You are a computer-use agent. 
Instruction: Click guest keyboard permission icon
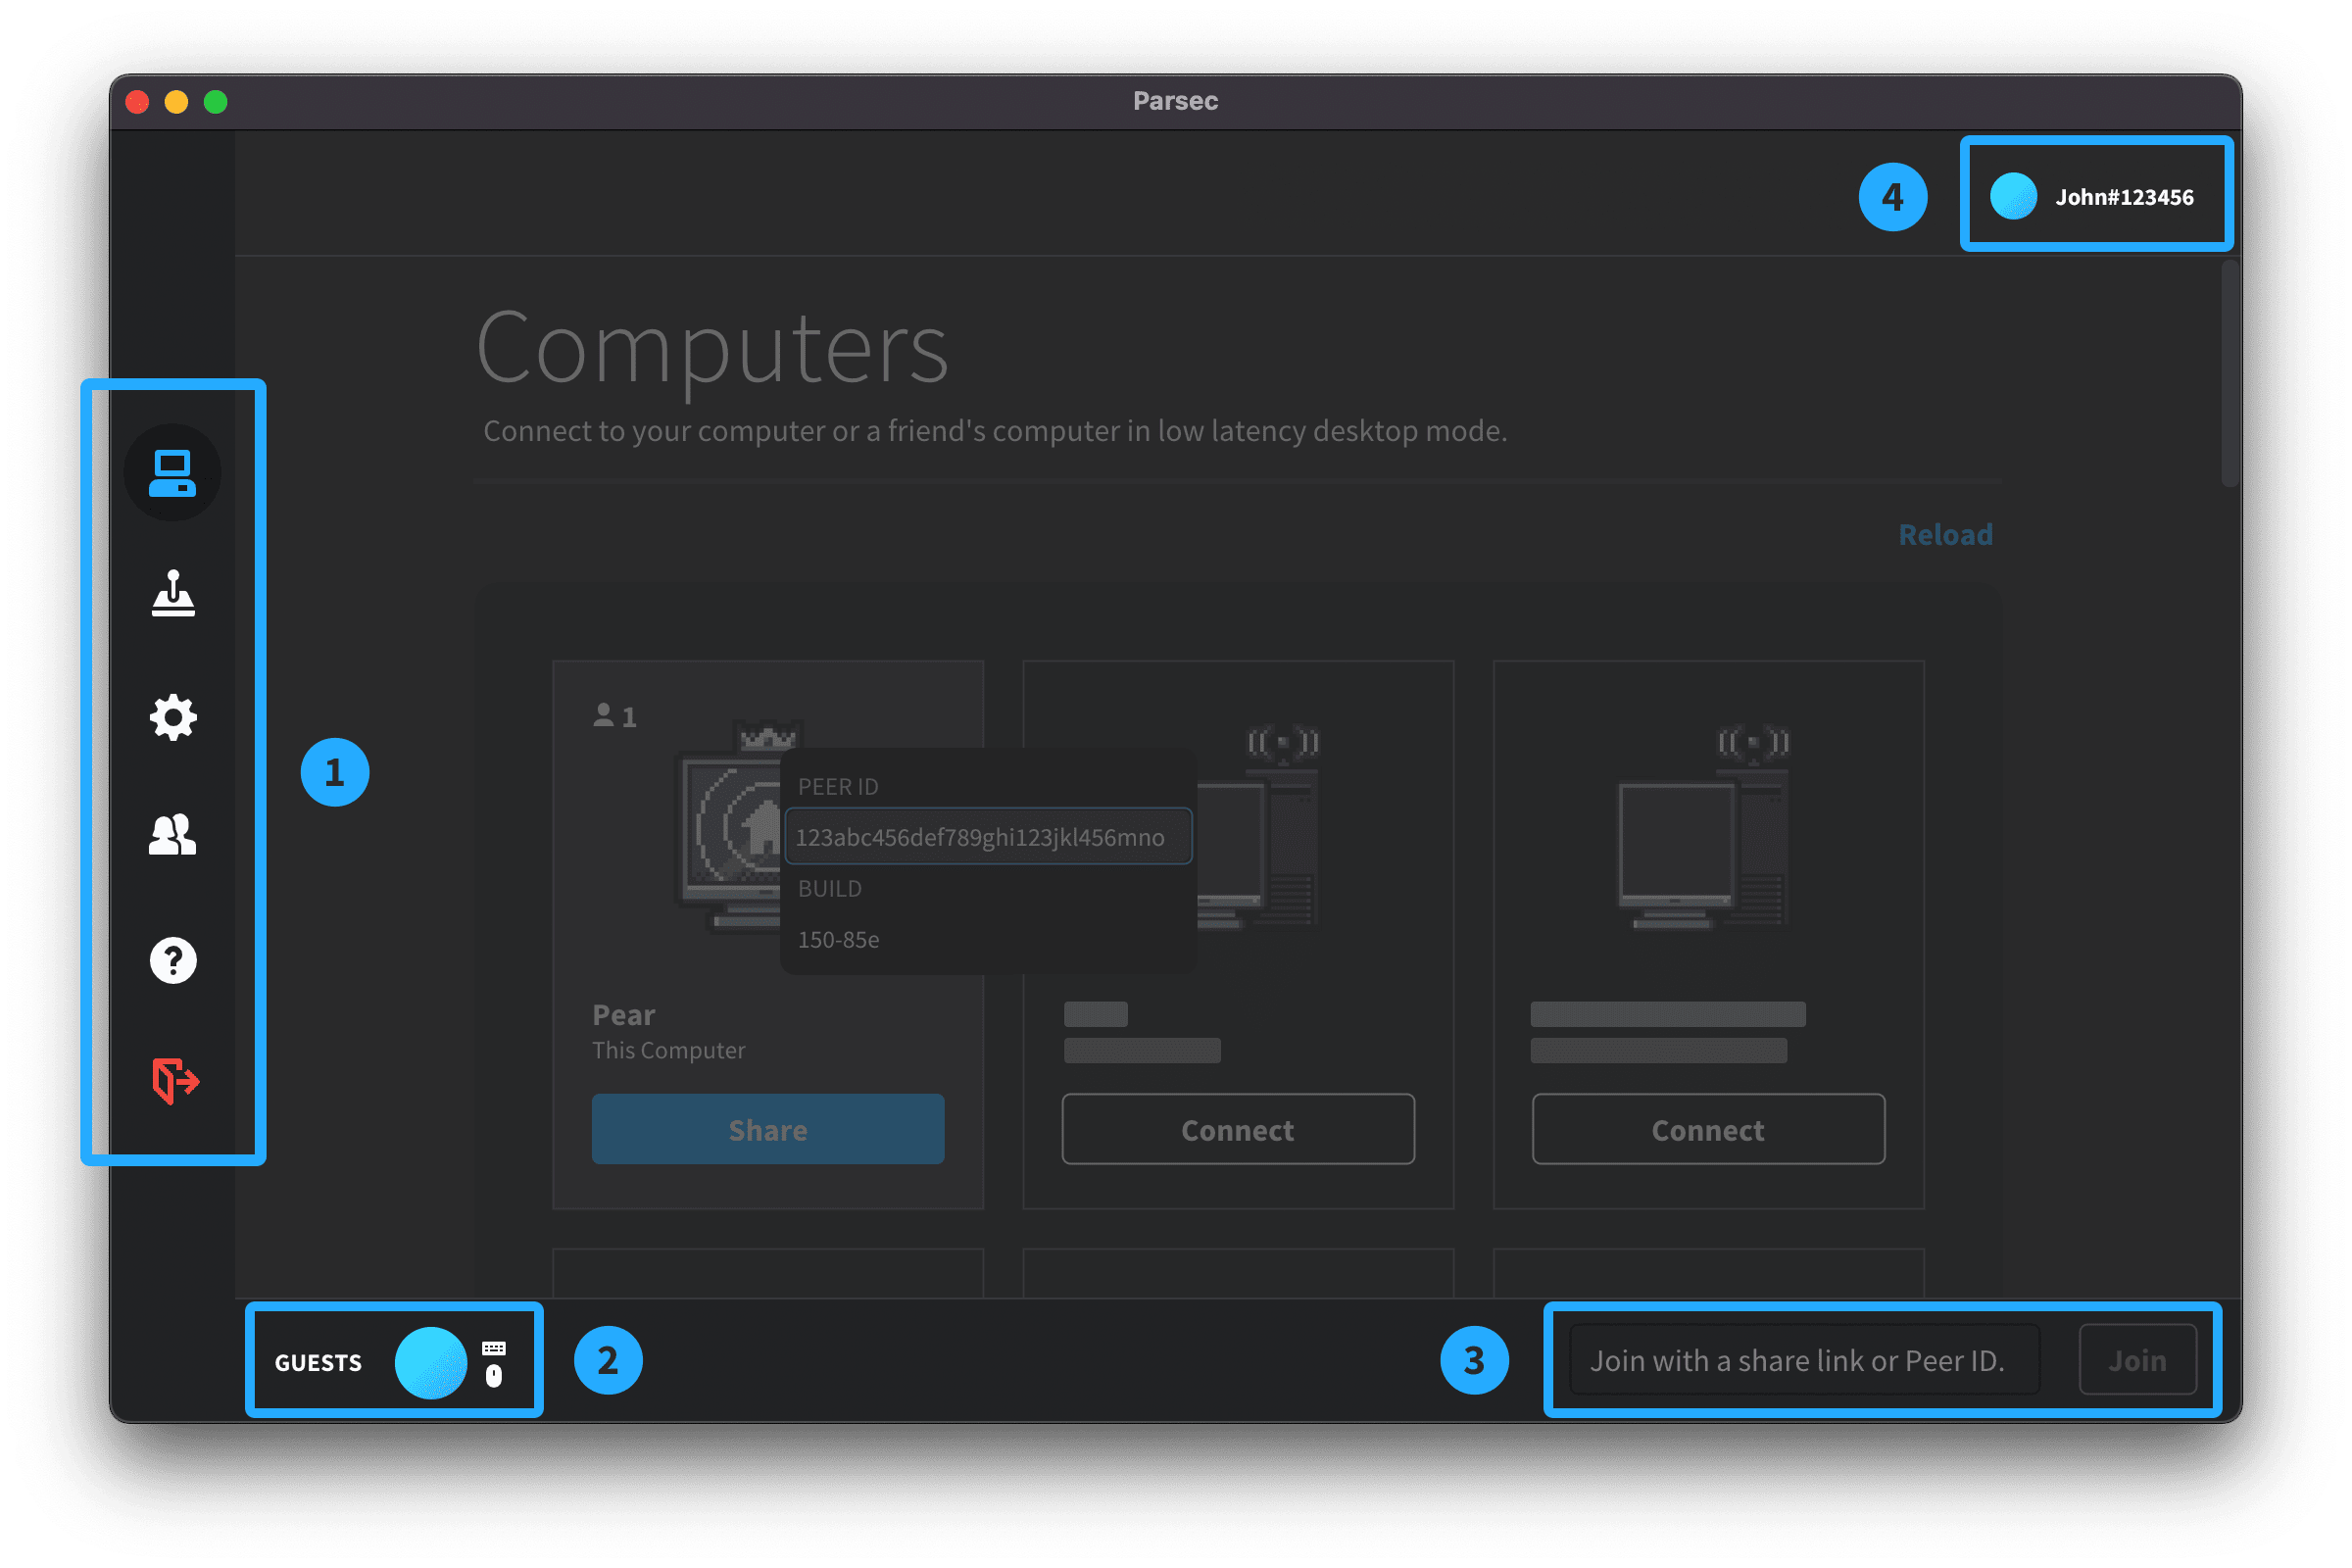494,1348
